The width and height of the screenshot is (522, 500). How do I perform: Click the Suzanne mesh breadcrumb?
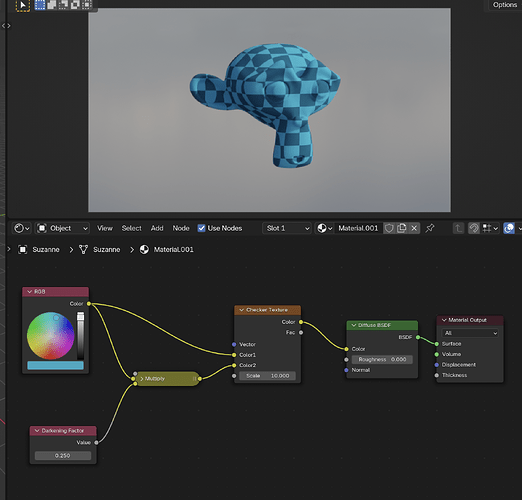tap(107, 250)
